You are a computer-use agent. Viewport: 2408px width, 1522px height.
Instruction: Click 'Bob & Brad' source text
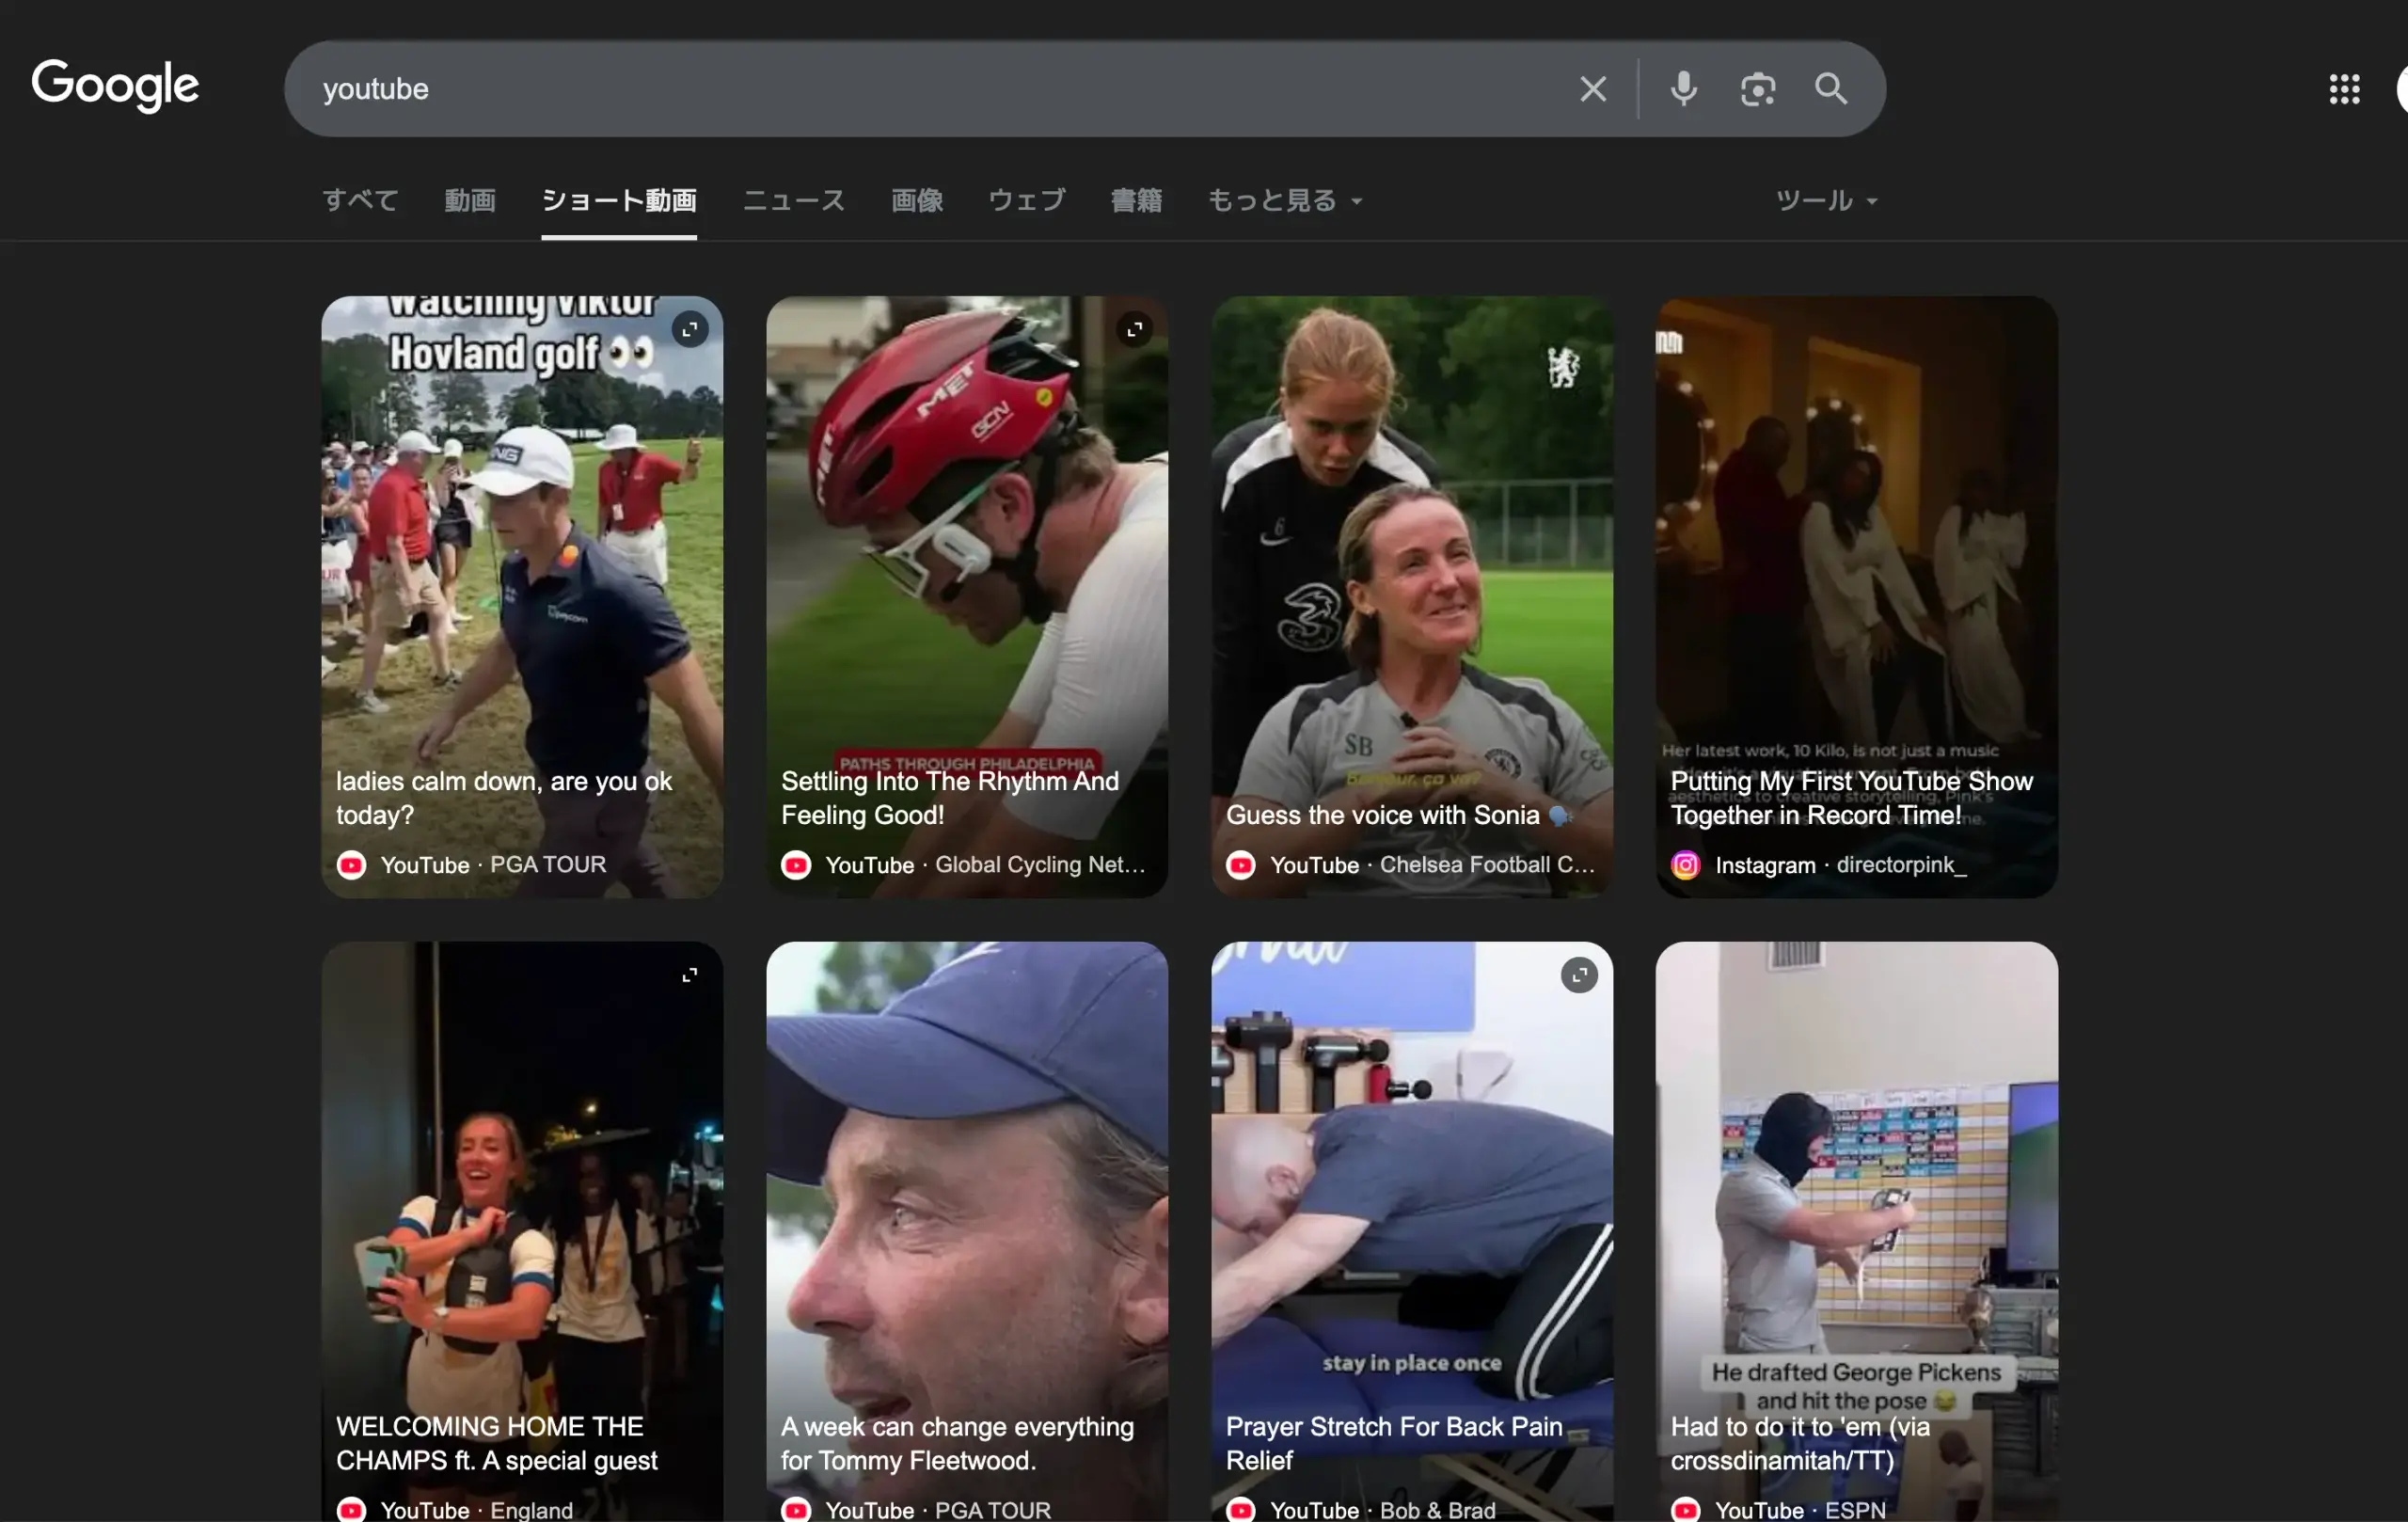tap(1438, 1510)
